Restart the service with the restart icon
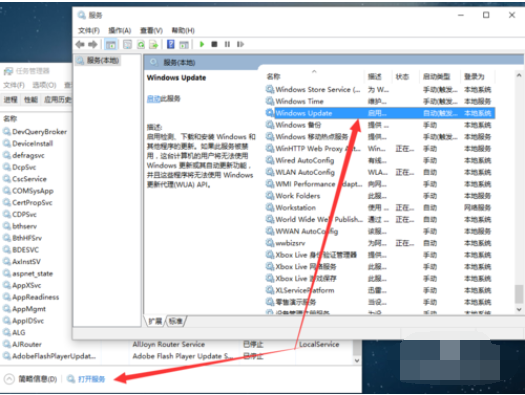 (x=240, y=44)
